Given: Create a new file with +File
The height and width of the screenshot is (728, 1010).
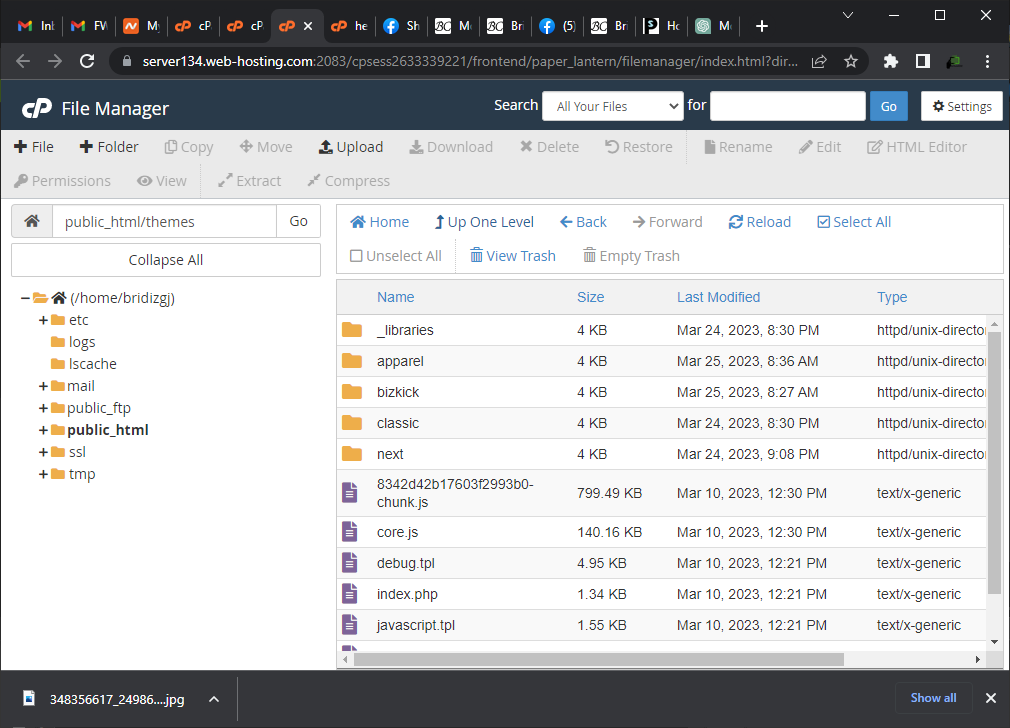Looking at the screenshot, I should pos(34,147).
